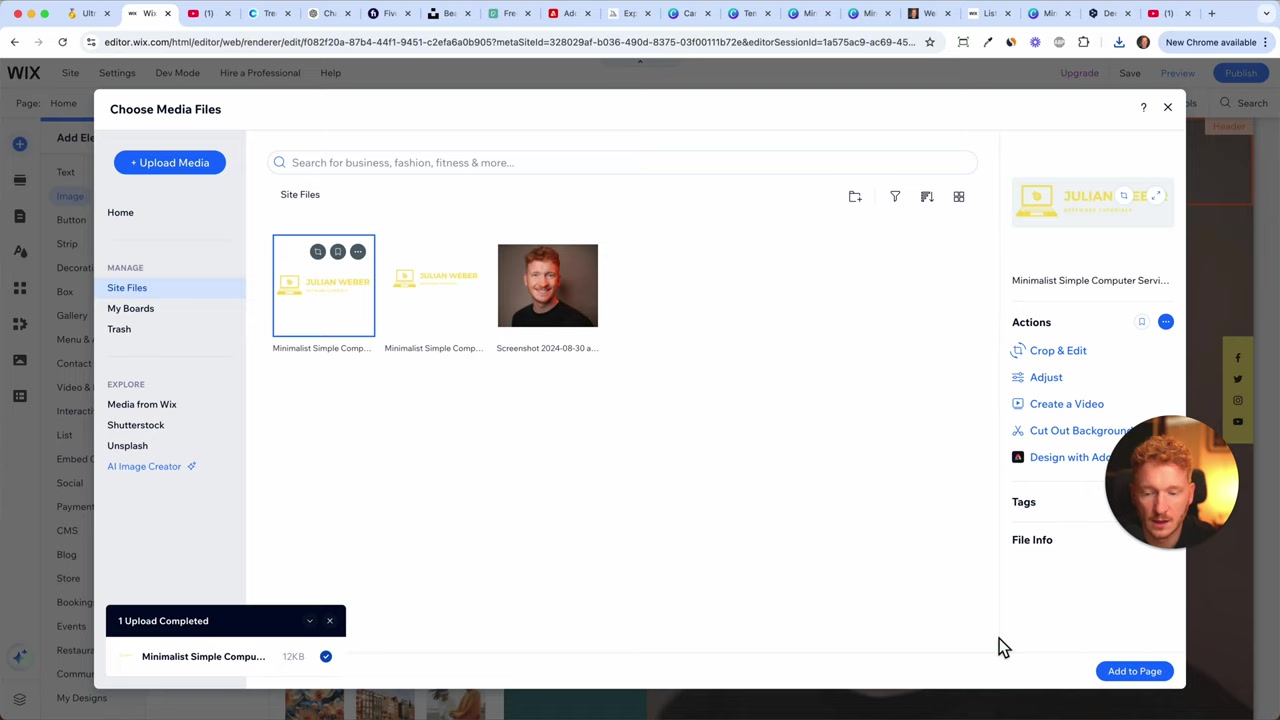
Task: Create a new folder icon
Action: pos(855,197)
